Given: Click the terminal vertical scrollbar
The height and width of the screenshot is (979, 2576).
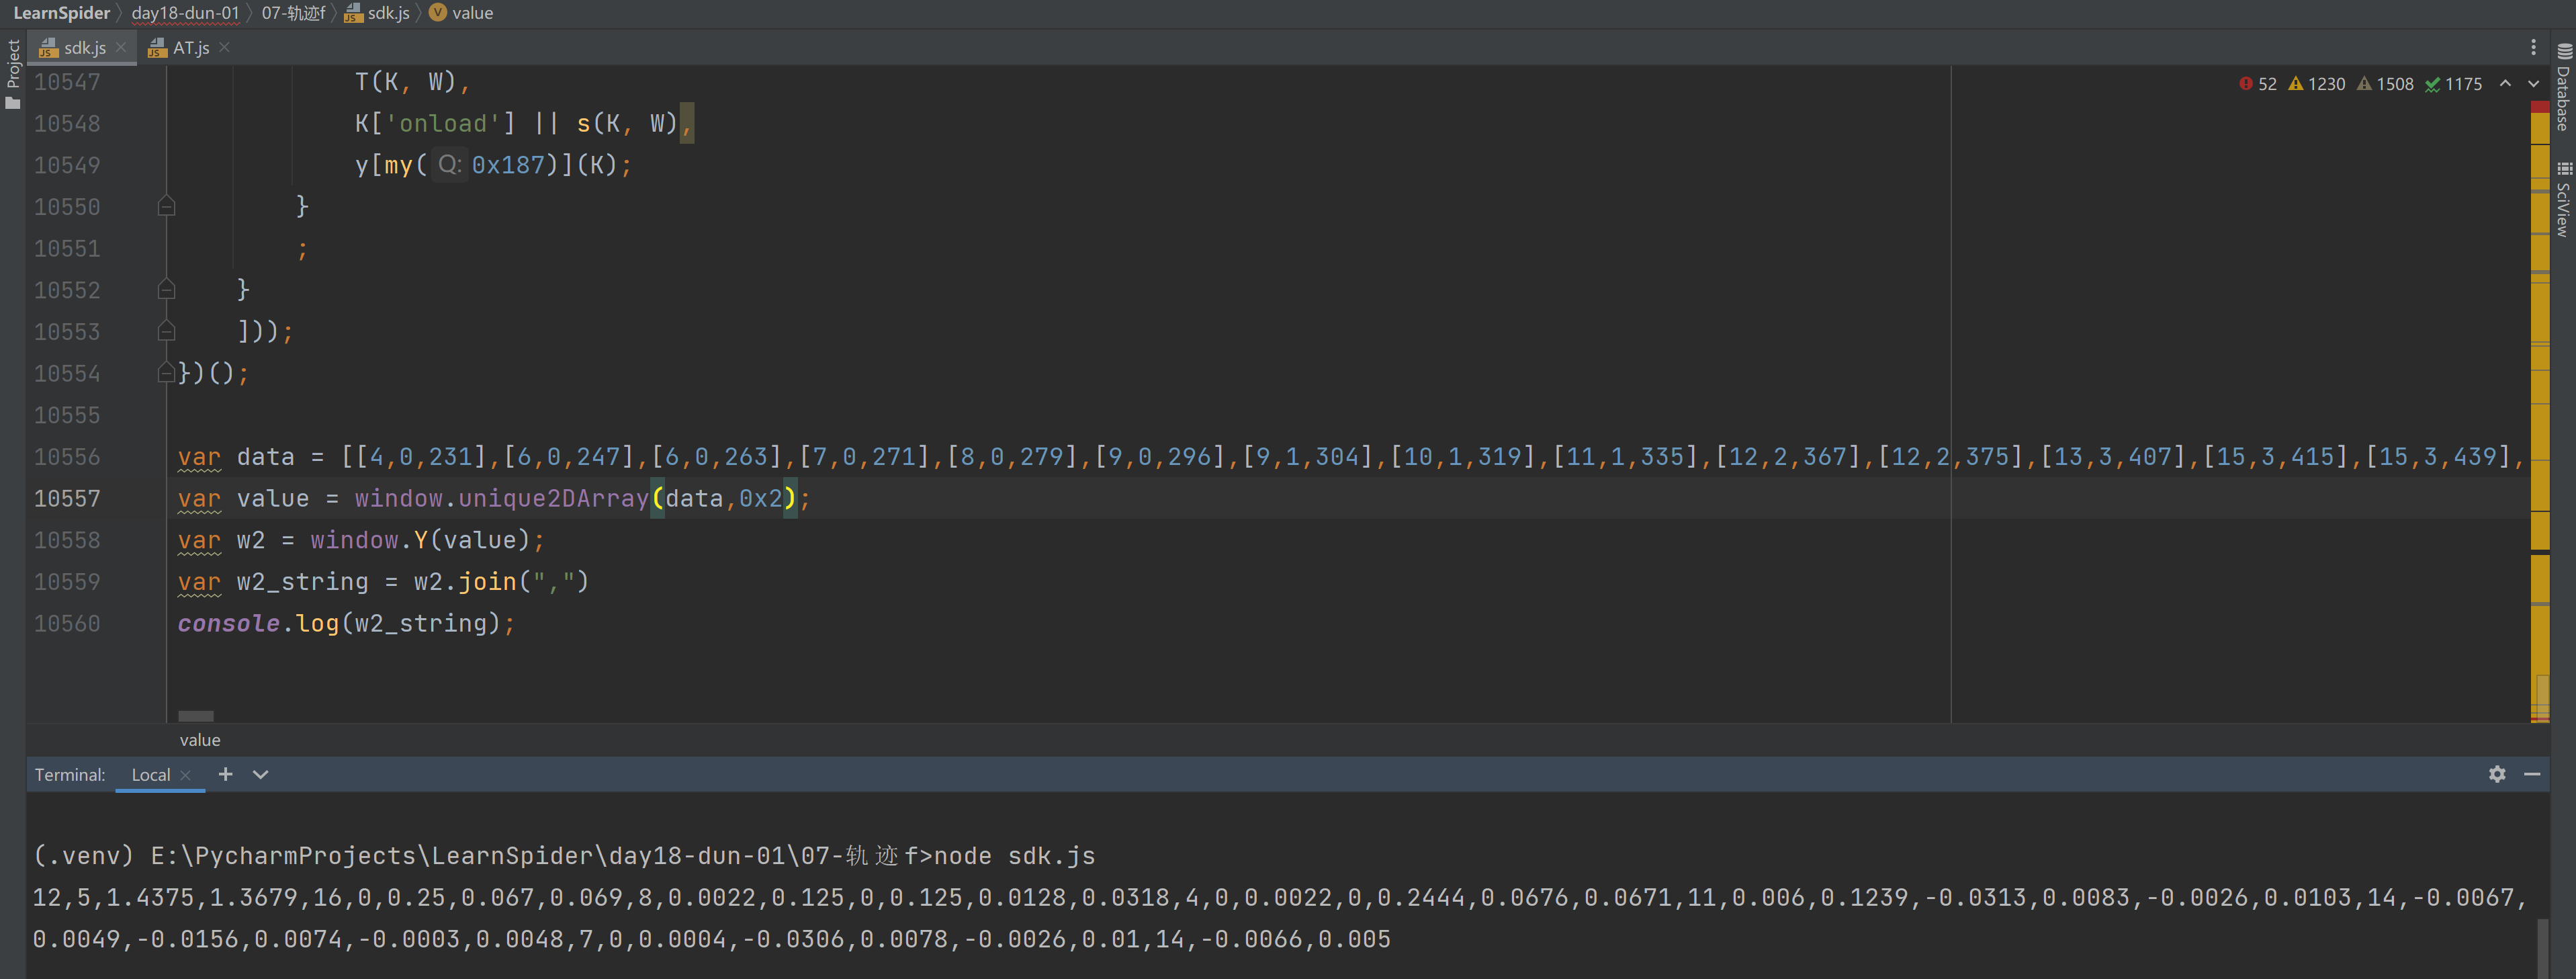Looking at the screenshot, I should 2543,948.
